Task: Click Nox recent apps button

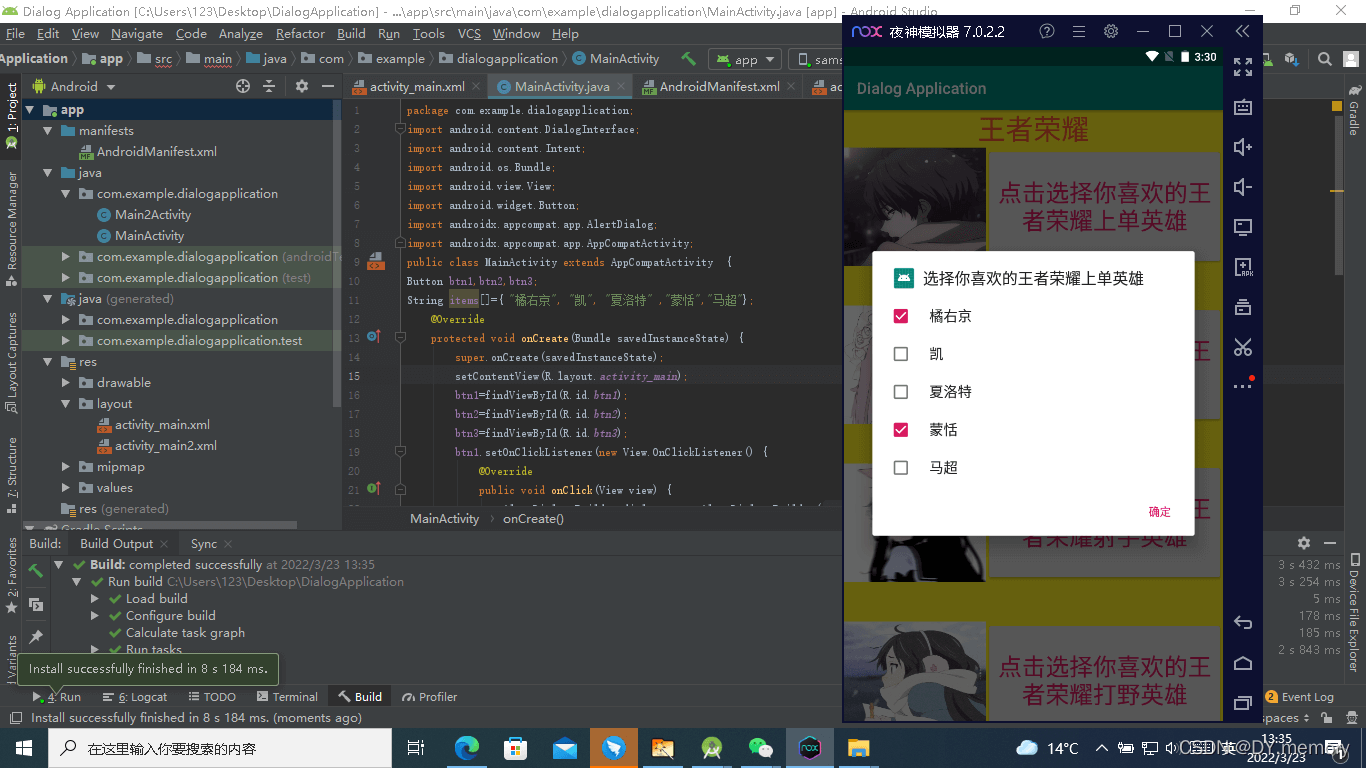Action: (1243, 703)
